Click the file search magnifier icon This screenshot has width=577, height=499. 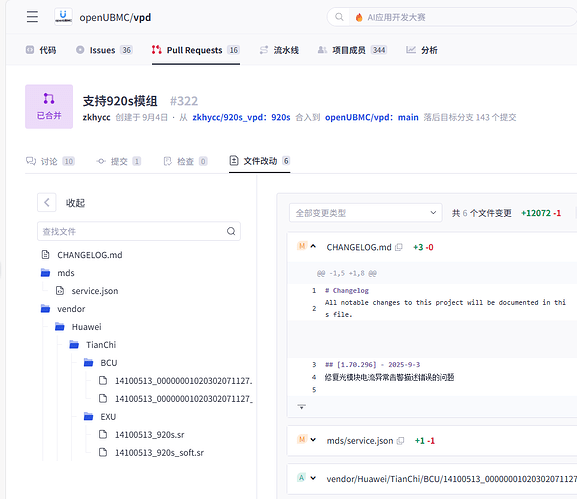pyautogui.click(x=231, y=231)
